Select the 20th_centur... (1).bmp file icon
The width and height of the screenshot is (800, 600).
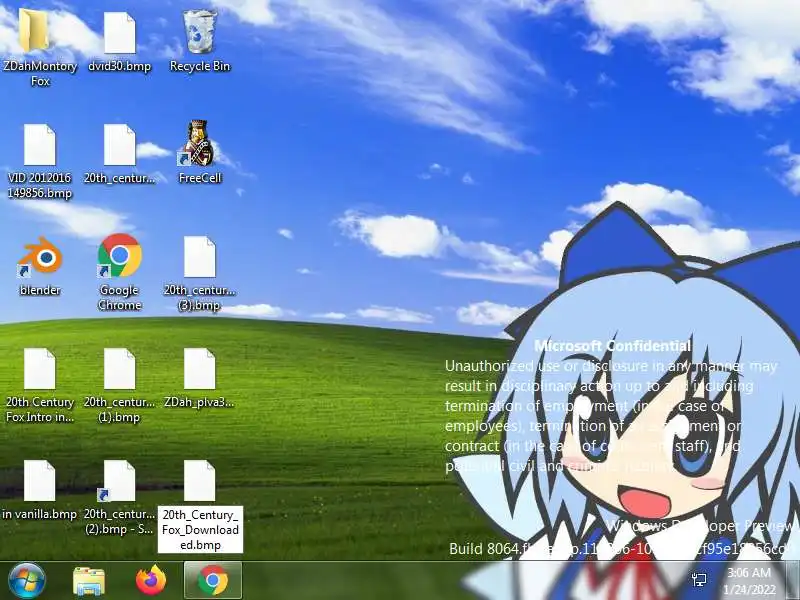click(x=119, y=369)
